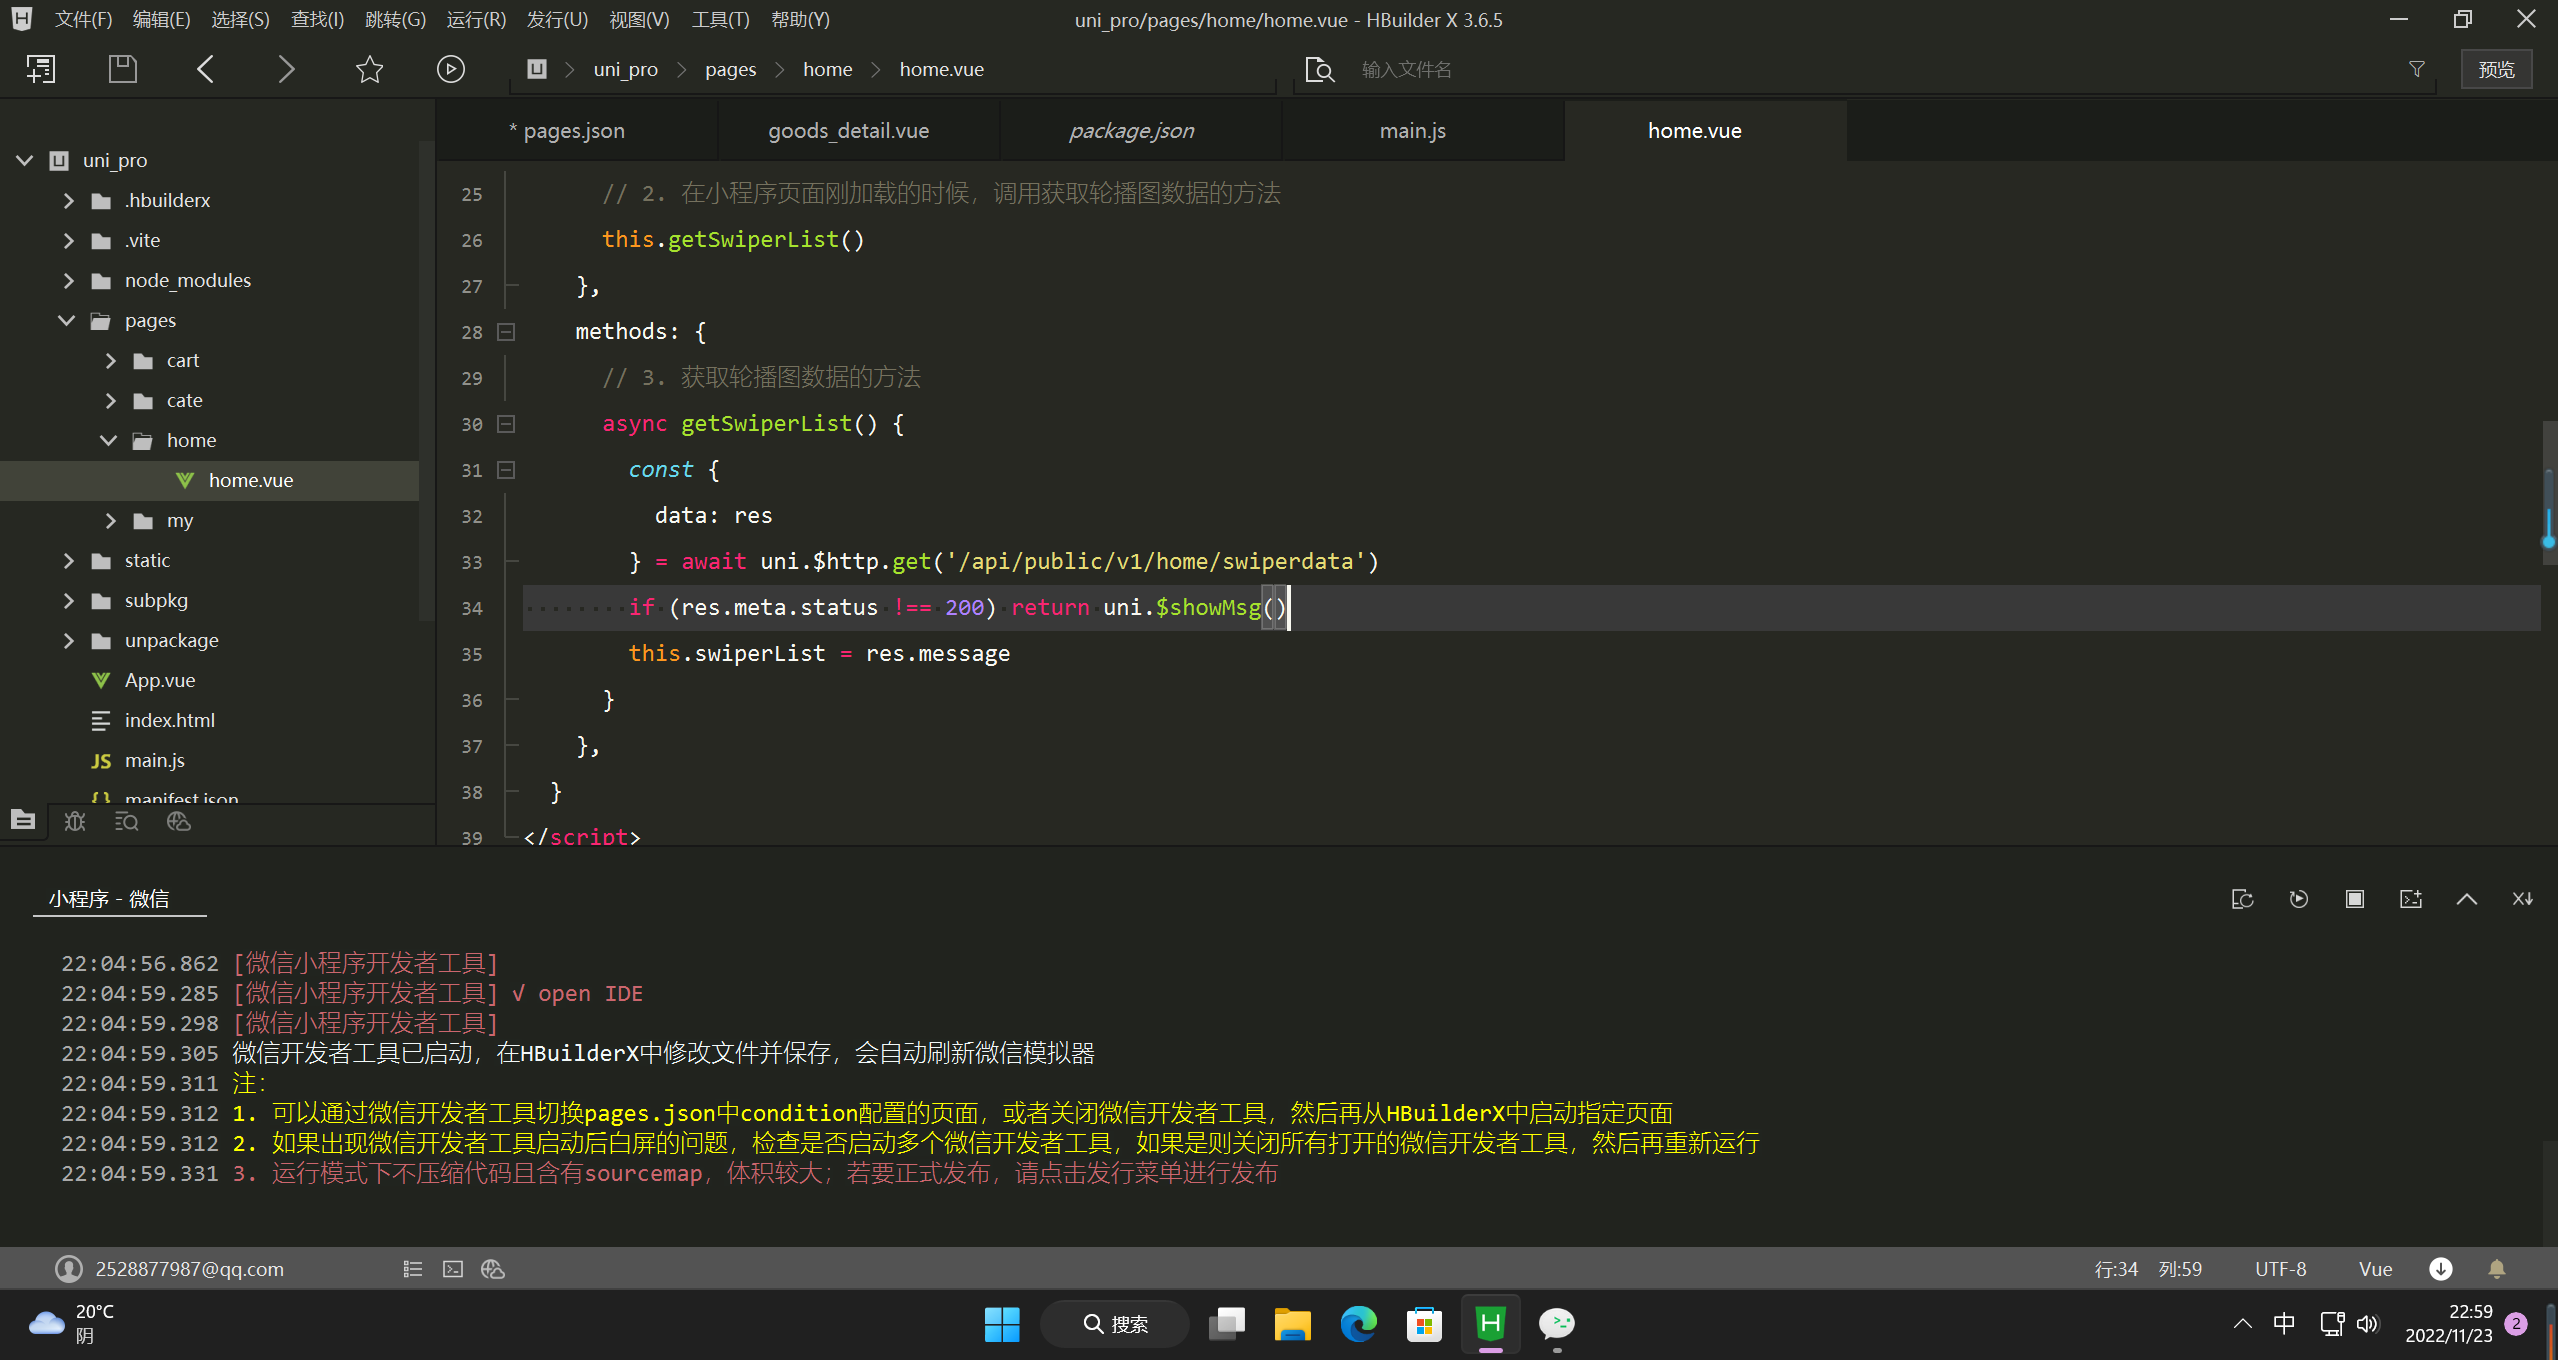This screenshot has height=1360, width=2558.
Task: Open the 运行(R) menu
Action: click(476, 19)
